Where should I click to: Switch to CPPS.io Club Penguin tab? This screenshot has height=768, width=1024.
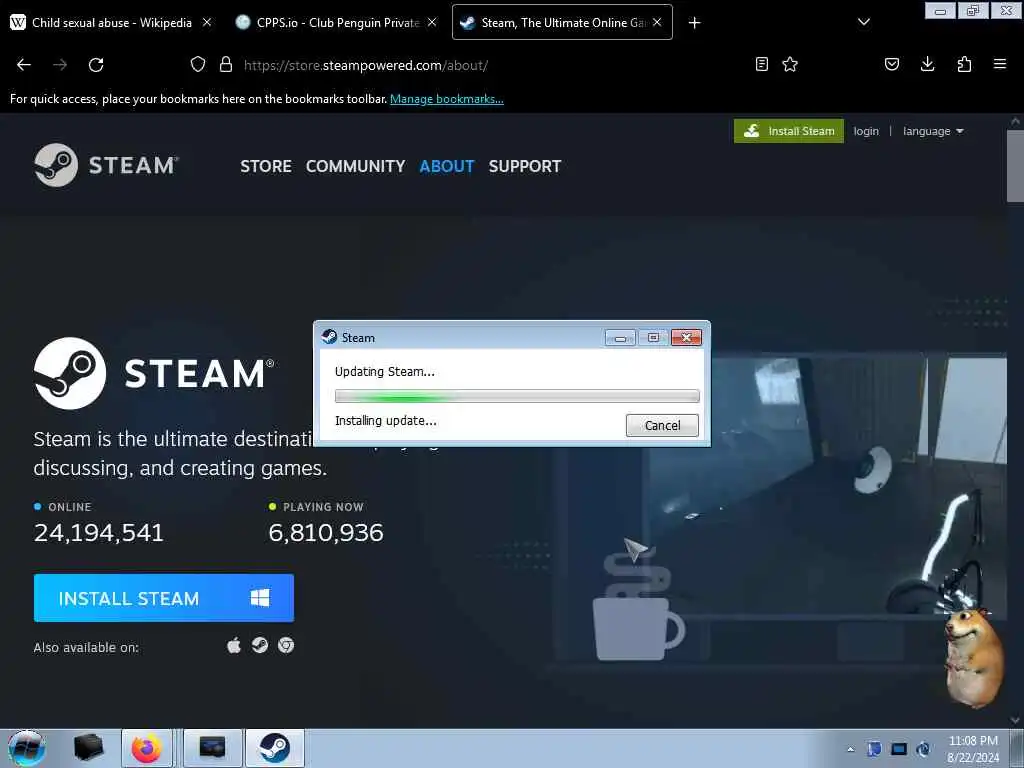point(337,23)
